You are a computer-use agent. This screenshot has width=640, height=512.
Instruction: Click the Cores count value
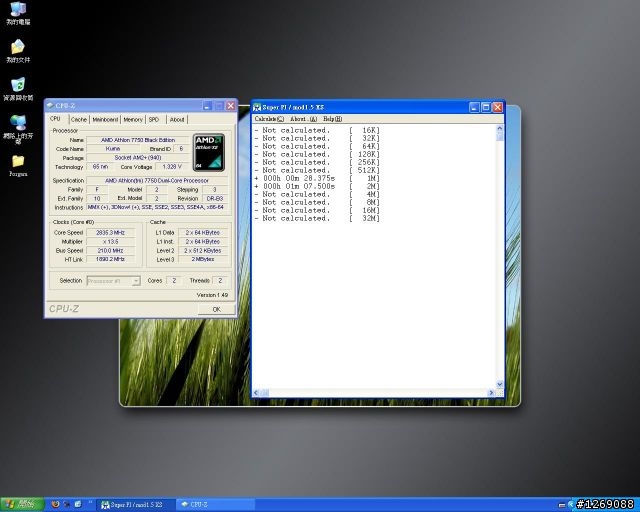pos(174,280)
